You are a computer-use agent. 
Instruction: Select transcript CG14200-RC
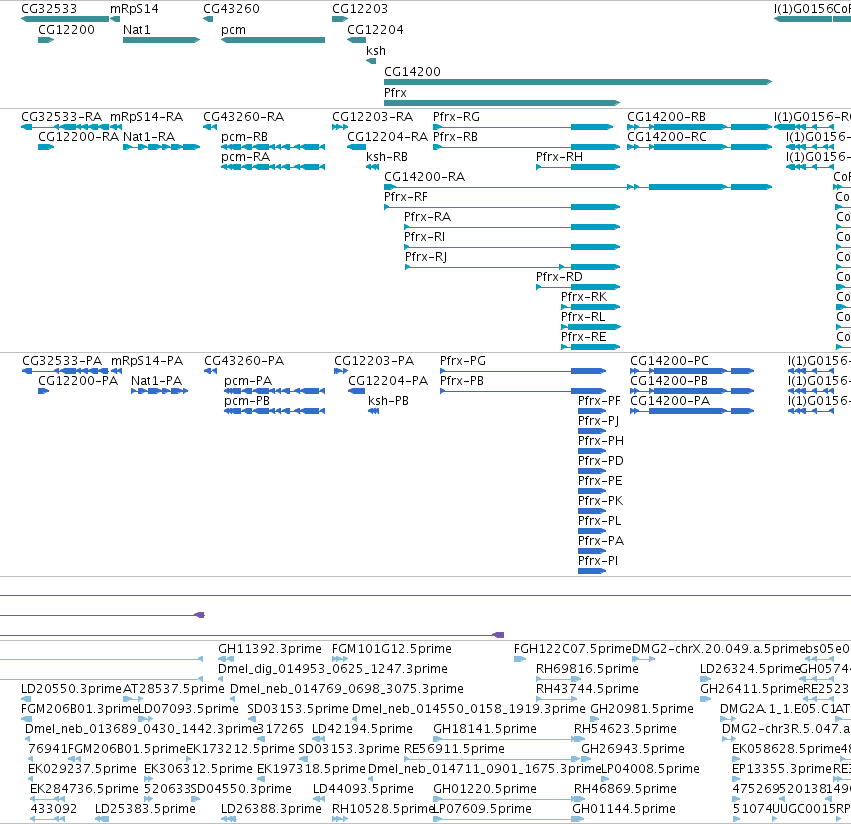(x=700, y=147)
